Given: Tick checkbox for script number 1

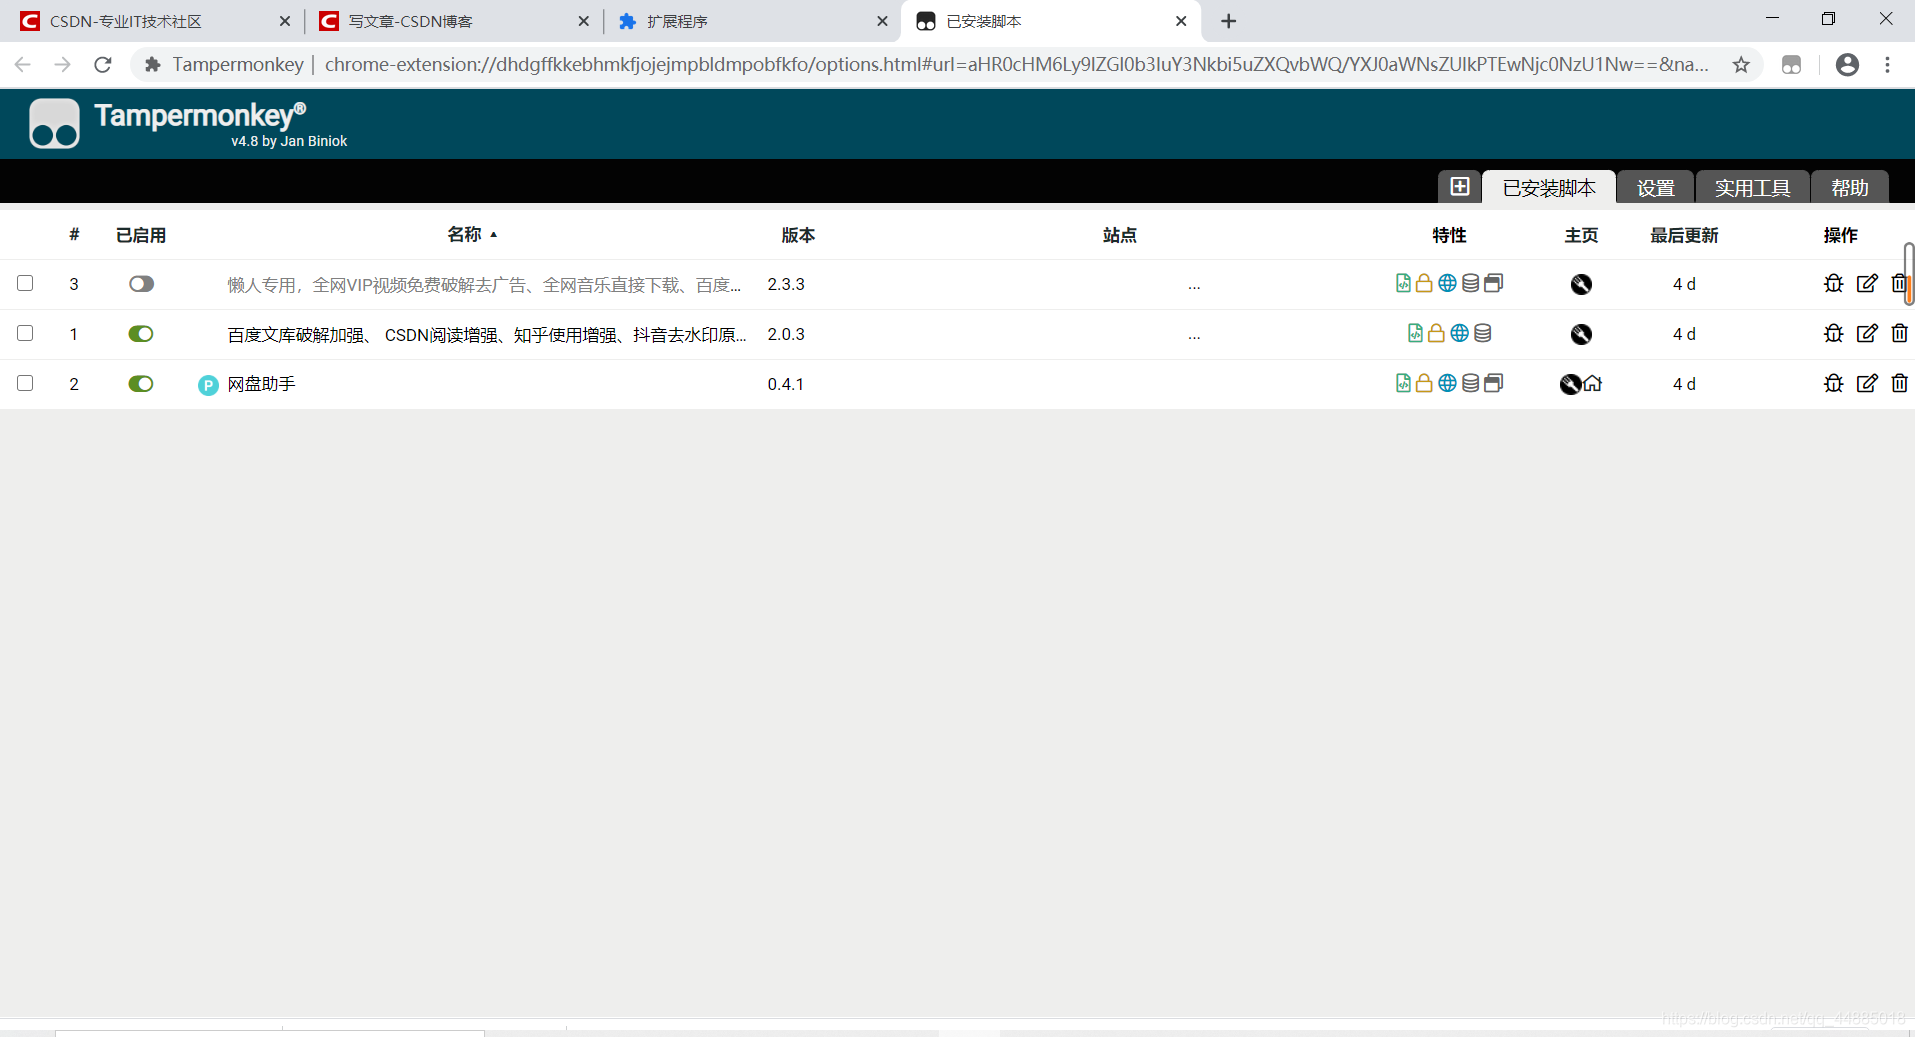Looking at the screenshot, I should point(25,333).
